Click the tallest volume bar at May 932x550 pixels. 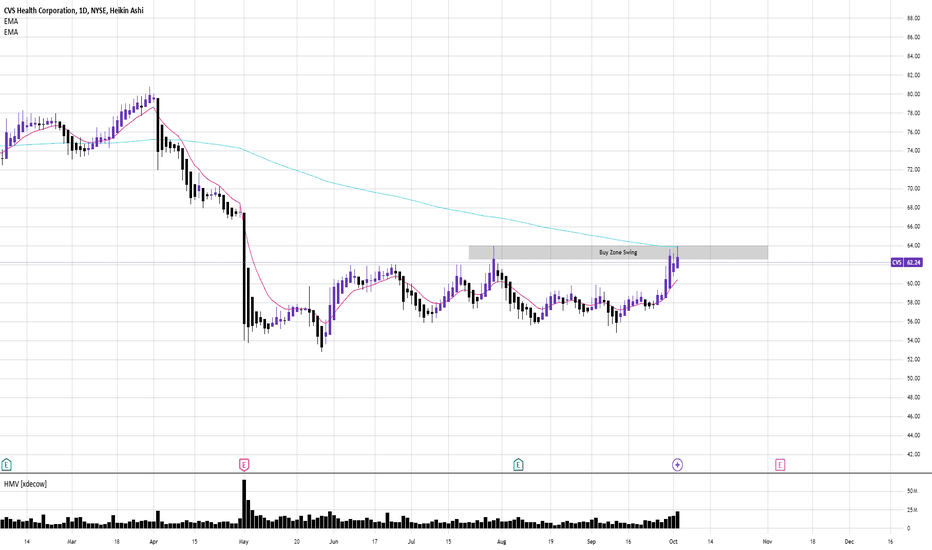244,504
